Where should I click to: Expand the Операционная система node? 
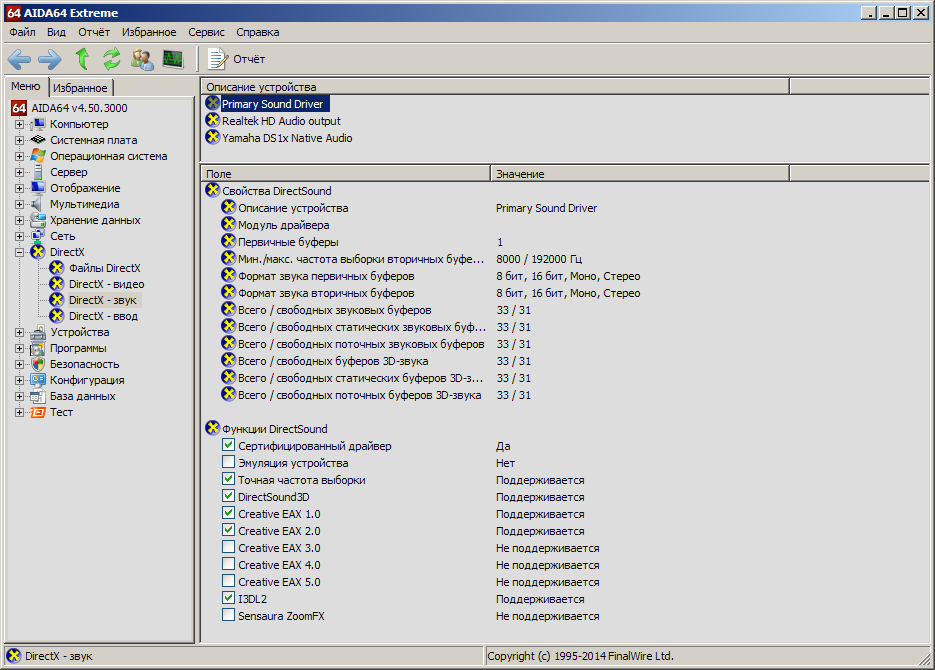coord(20,157)
